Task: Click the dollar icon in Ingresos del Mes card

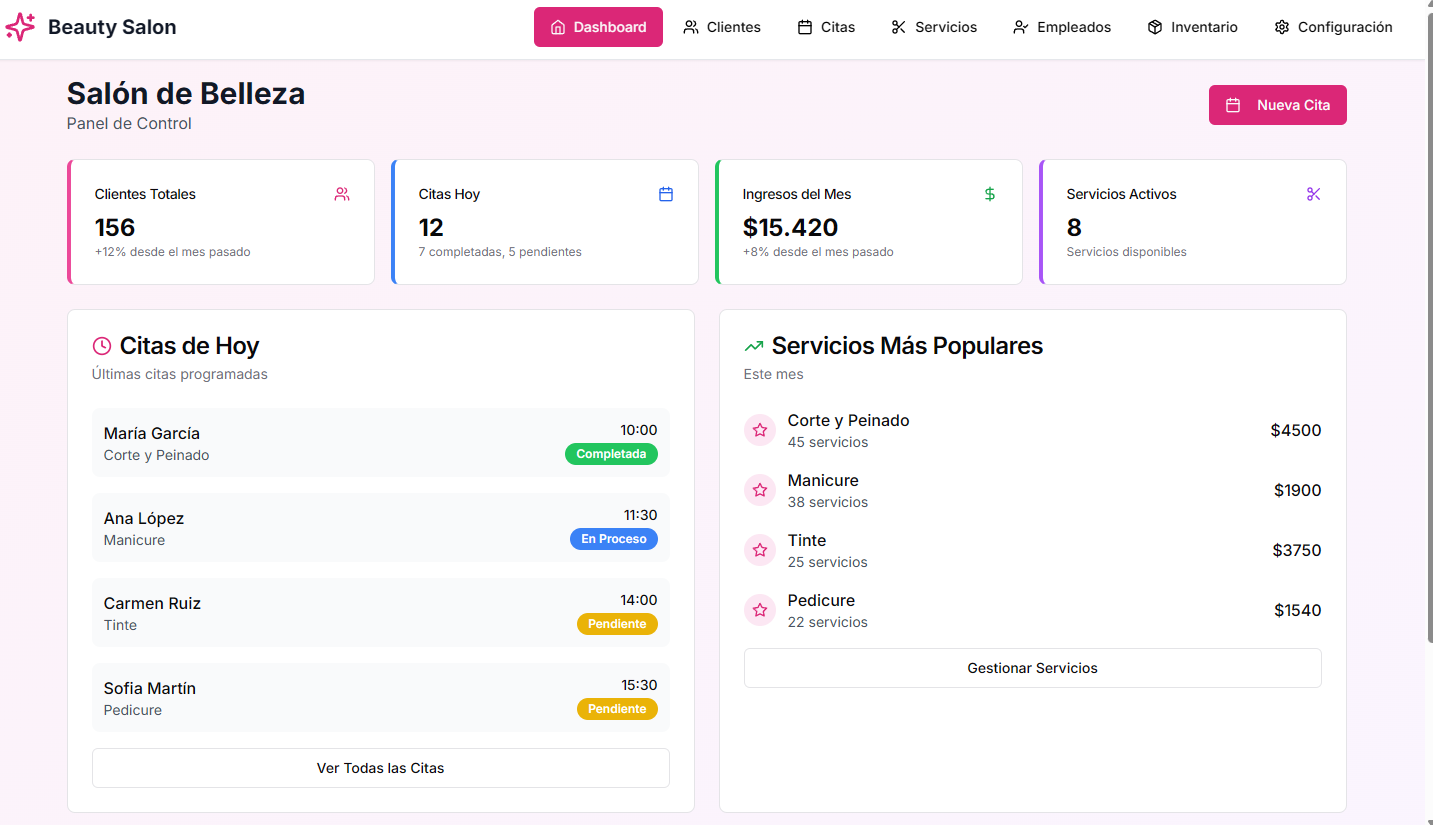Action: 990,194
